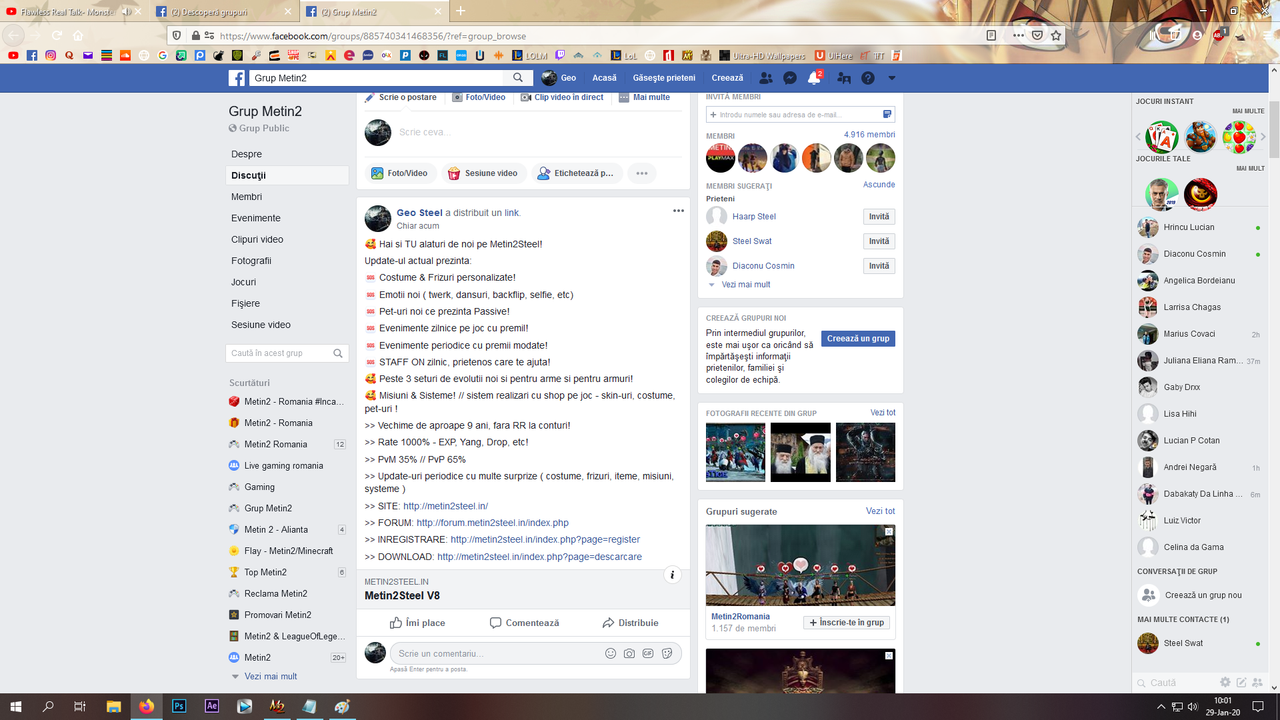1280x720 pixels.
Task: Like the post with Îmi place
Action: pyautogui.click(x=418, y=623)
